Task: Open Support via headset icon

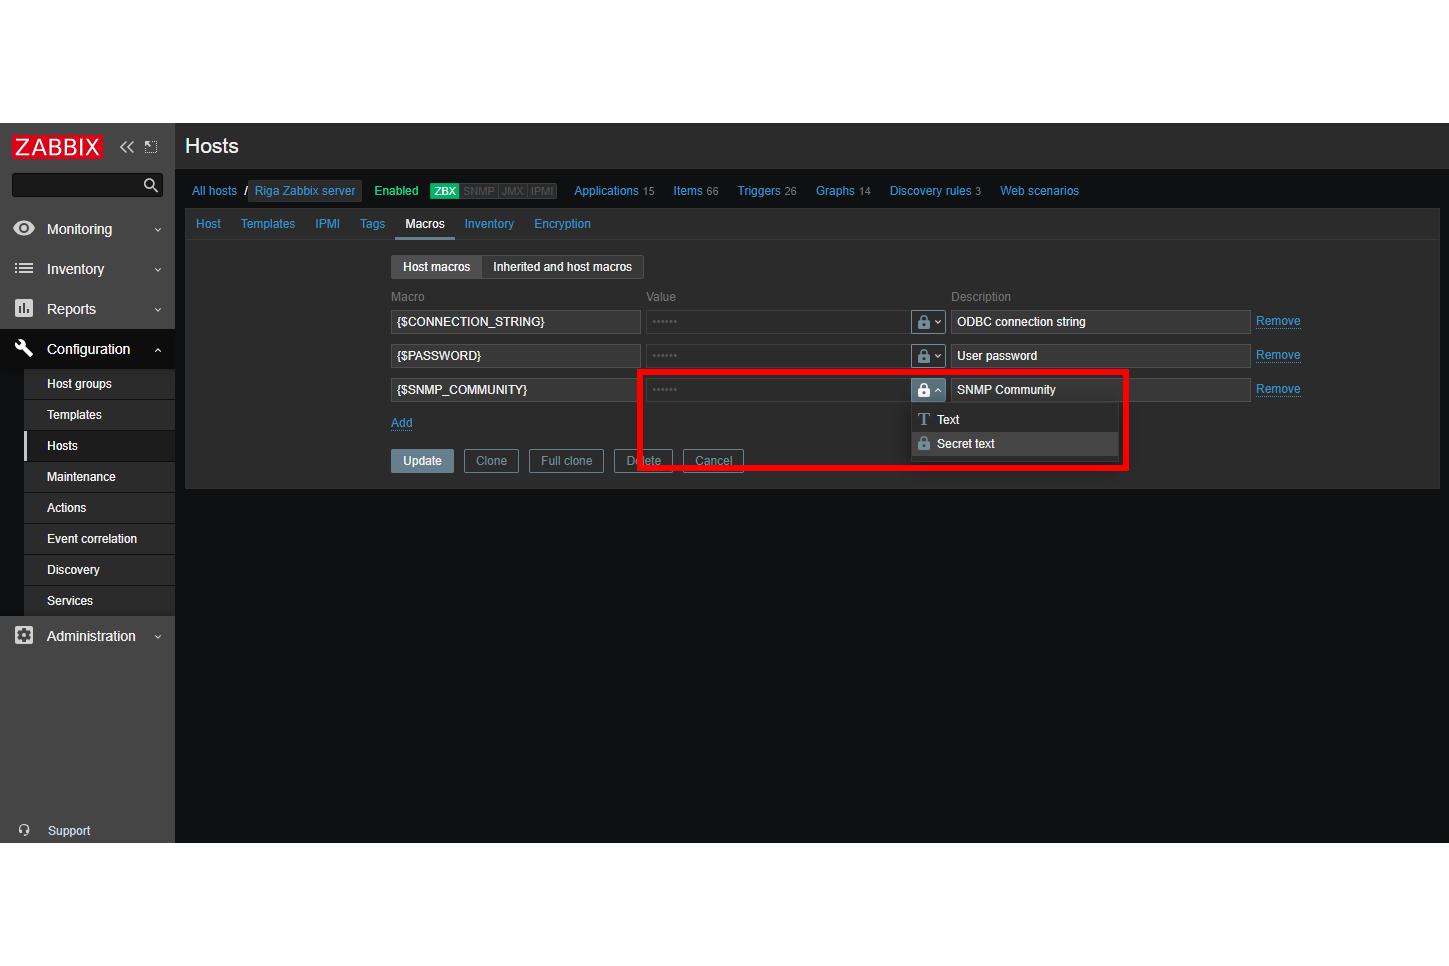Action: (24, 830)
